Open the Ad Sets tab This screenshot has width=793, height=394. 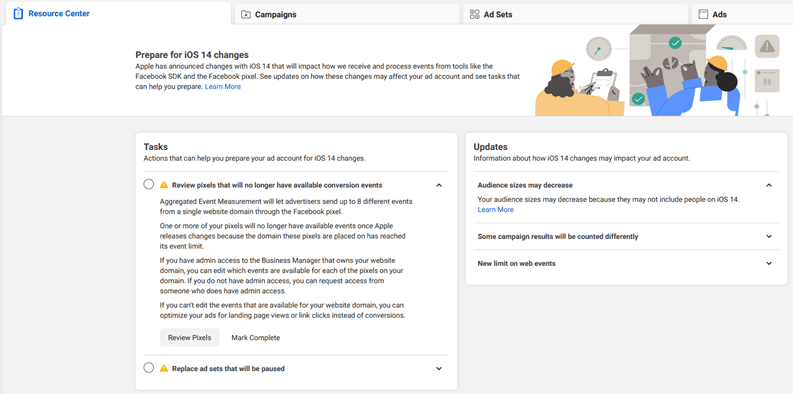point(576,14)
